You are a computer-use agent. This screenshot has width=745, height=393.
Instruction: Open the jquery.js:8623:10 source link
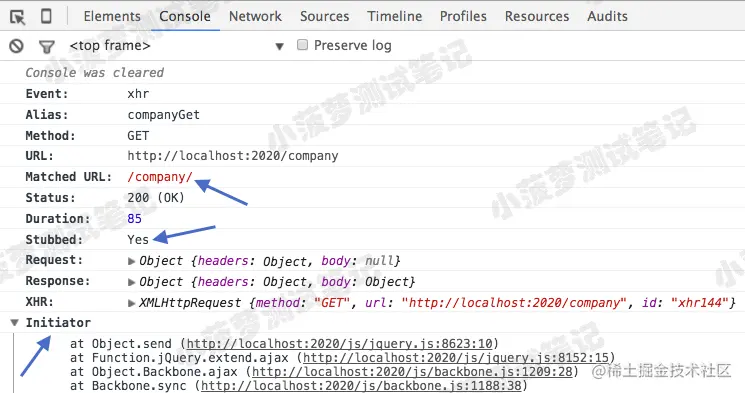[339, 344]
